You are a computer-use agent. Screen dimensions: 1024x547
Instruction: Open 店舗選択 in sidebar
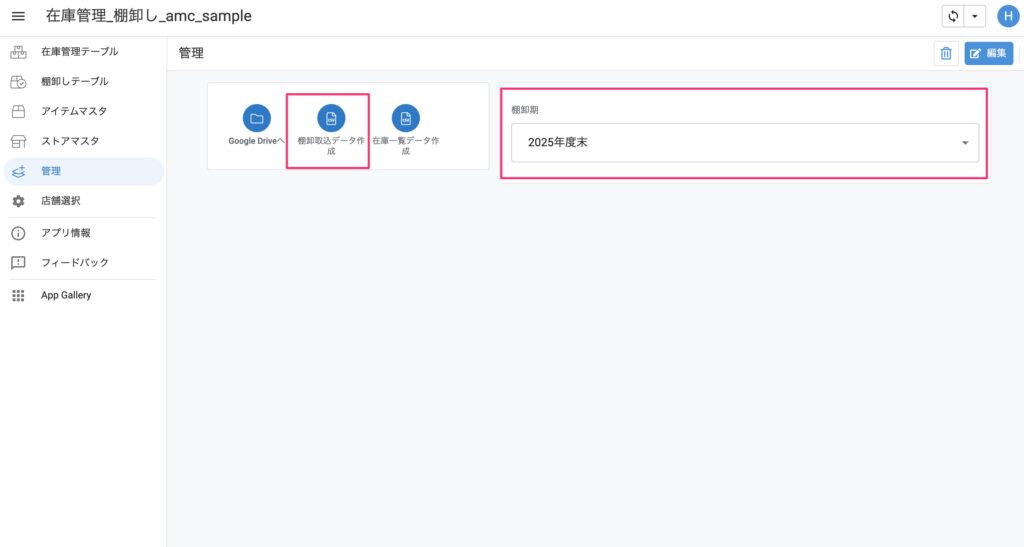pos(84,201)
